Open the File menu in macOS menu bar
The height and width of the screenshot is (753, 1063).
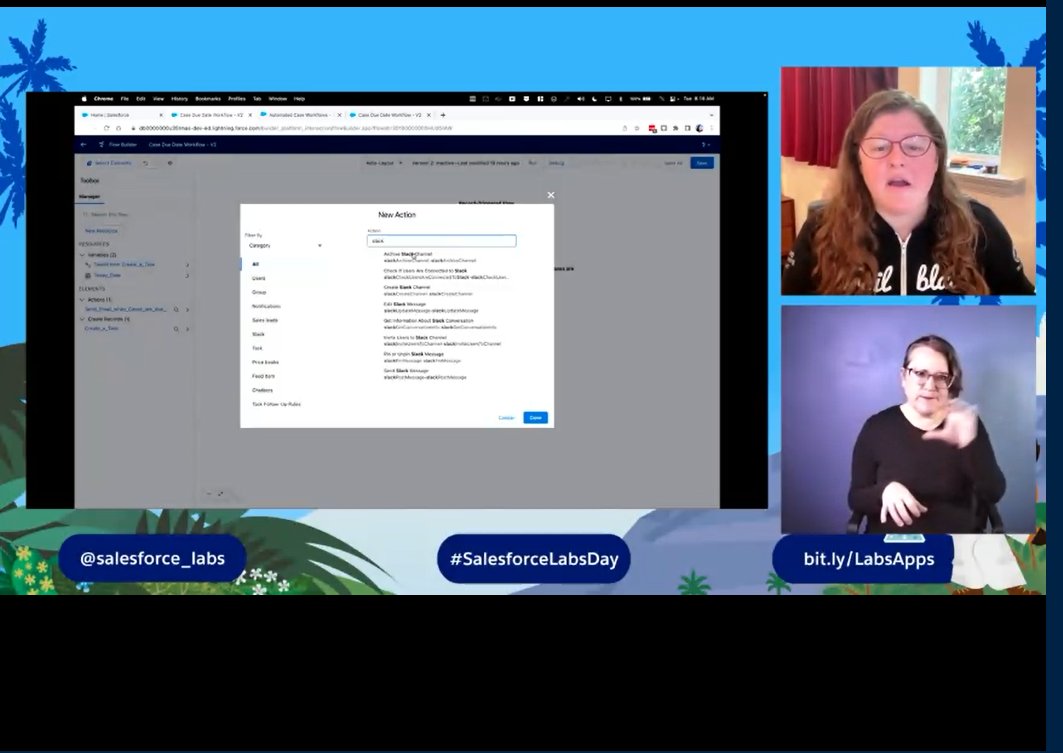(125, 99)
